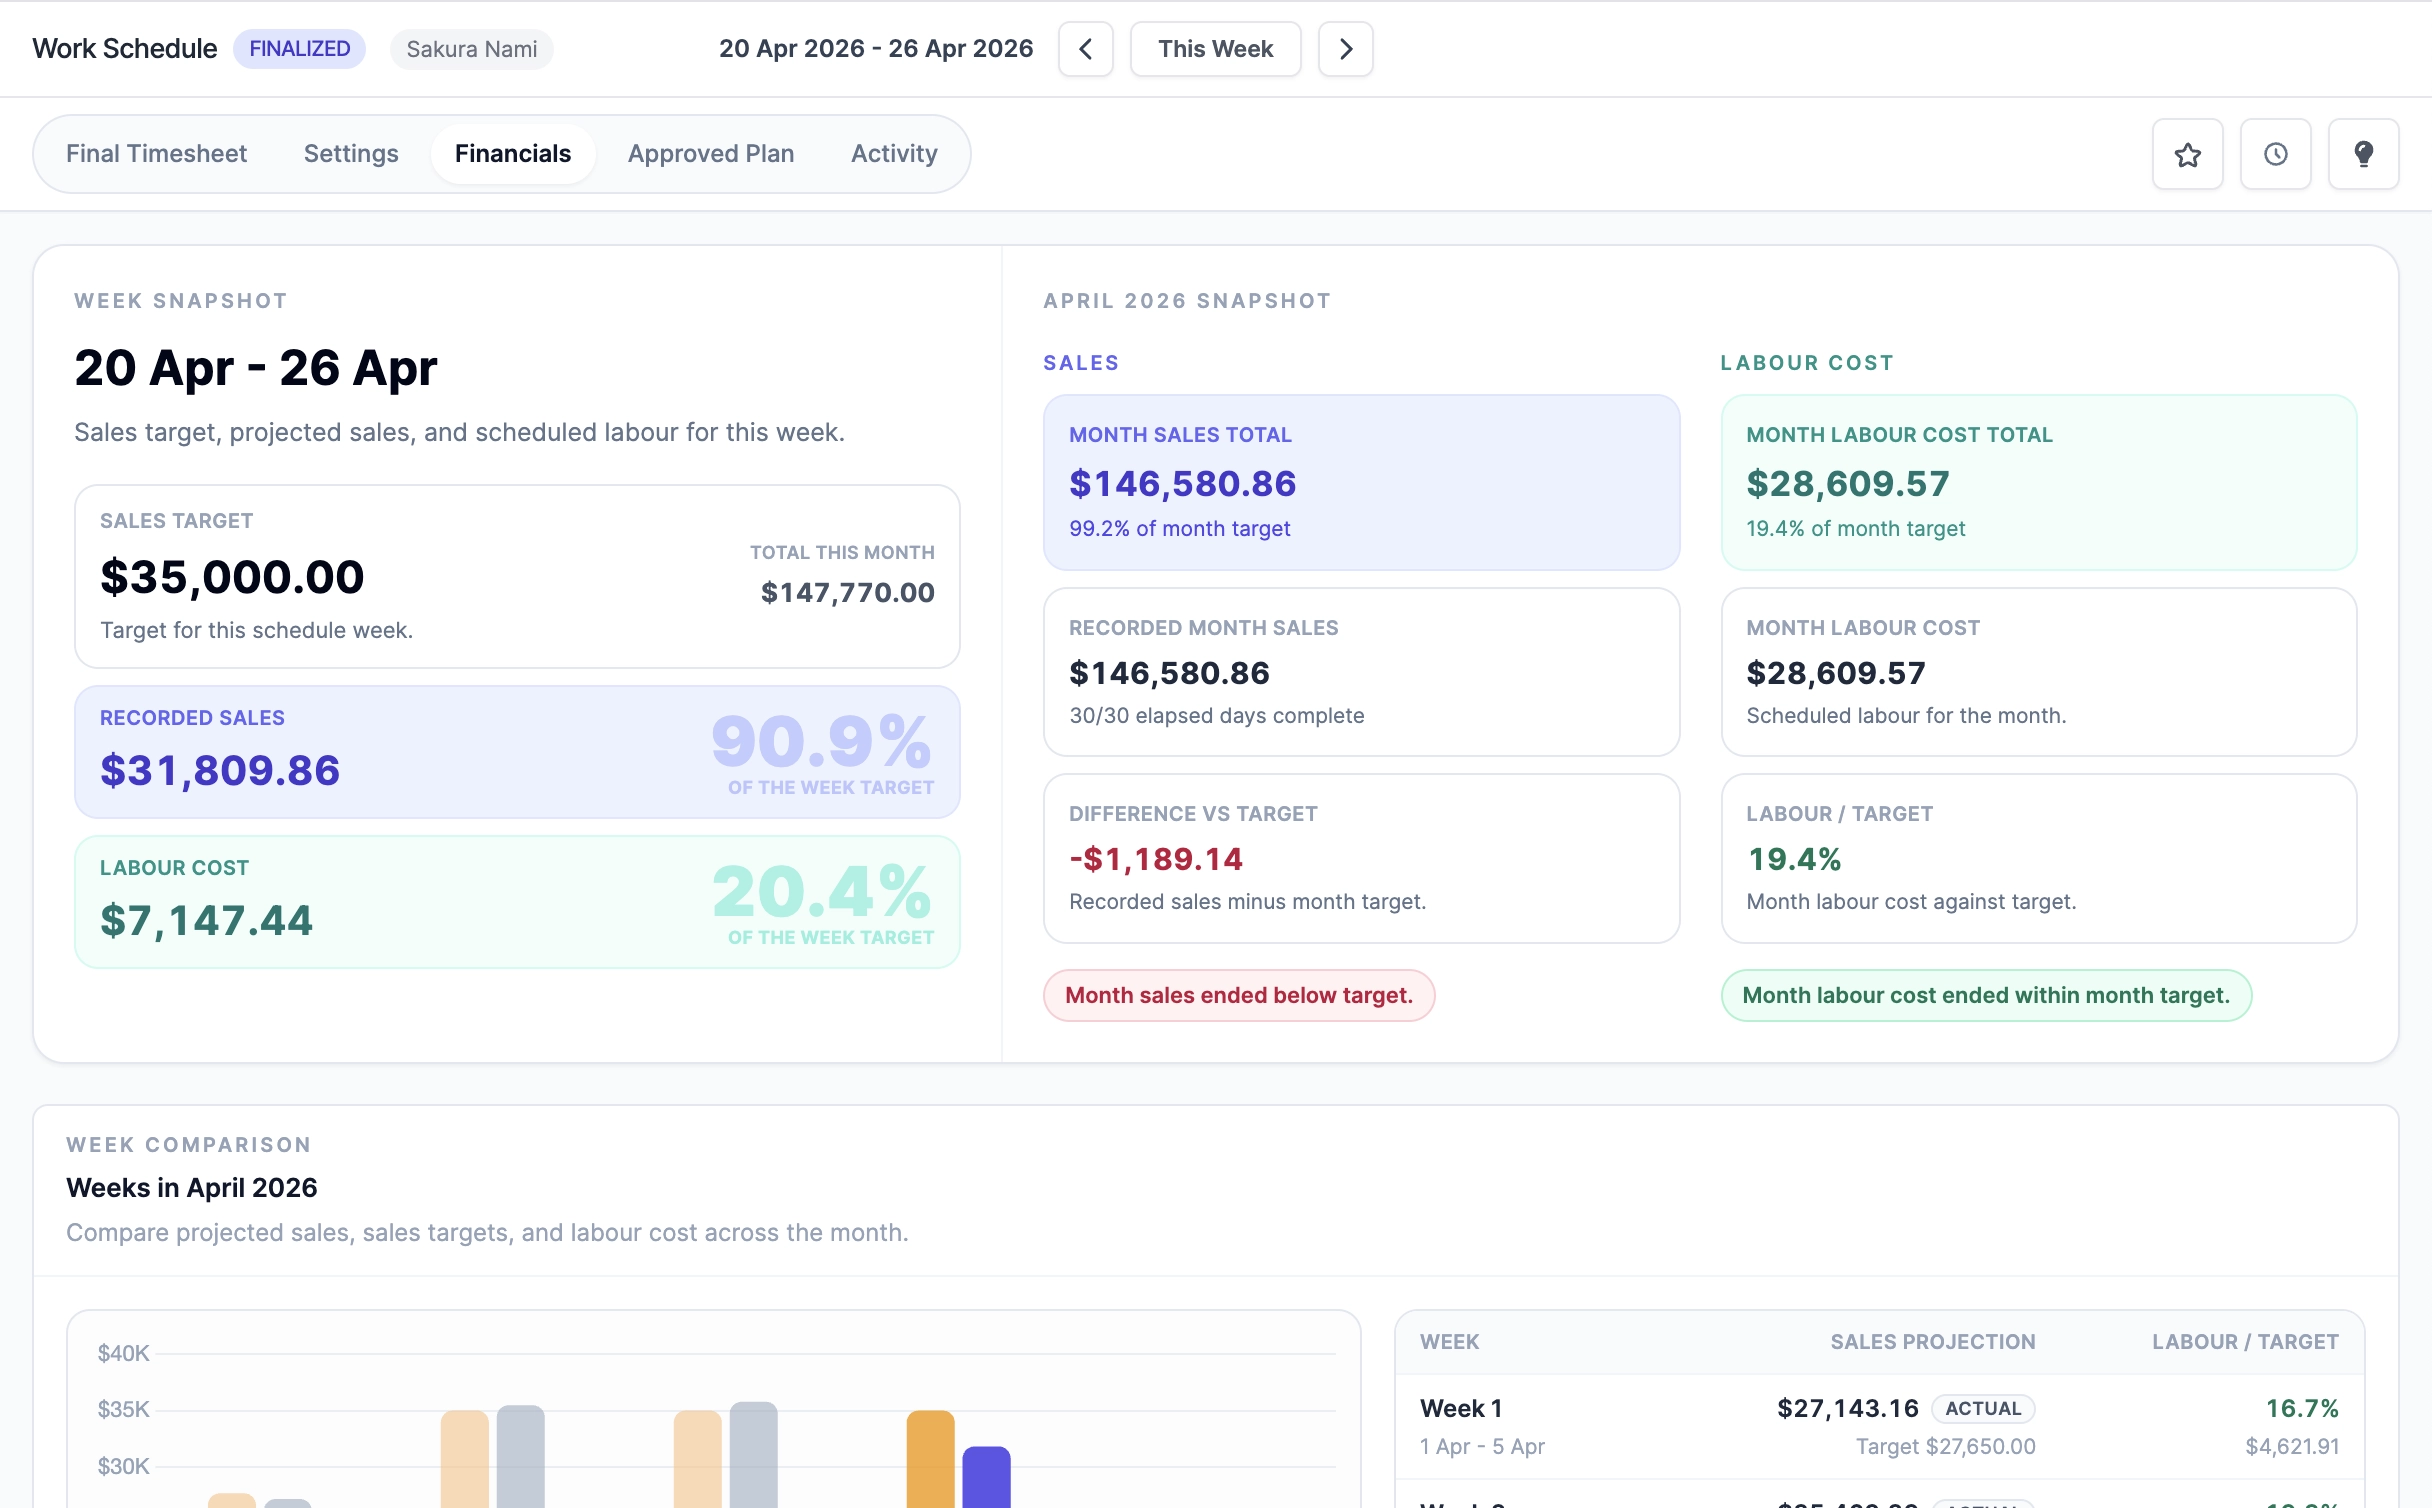2432x1508 pixels.
Task: Click Week 1 projection $27,143.16
Action: [1847, 1409]
